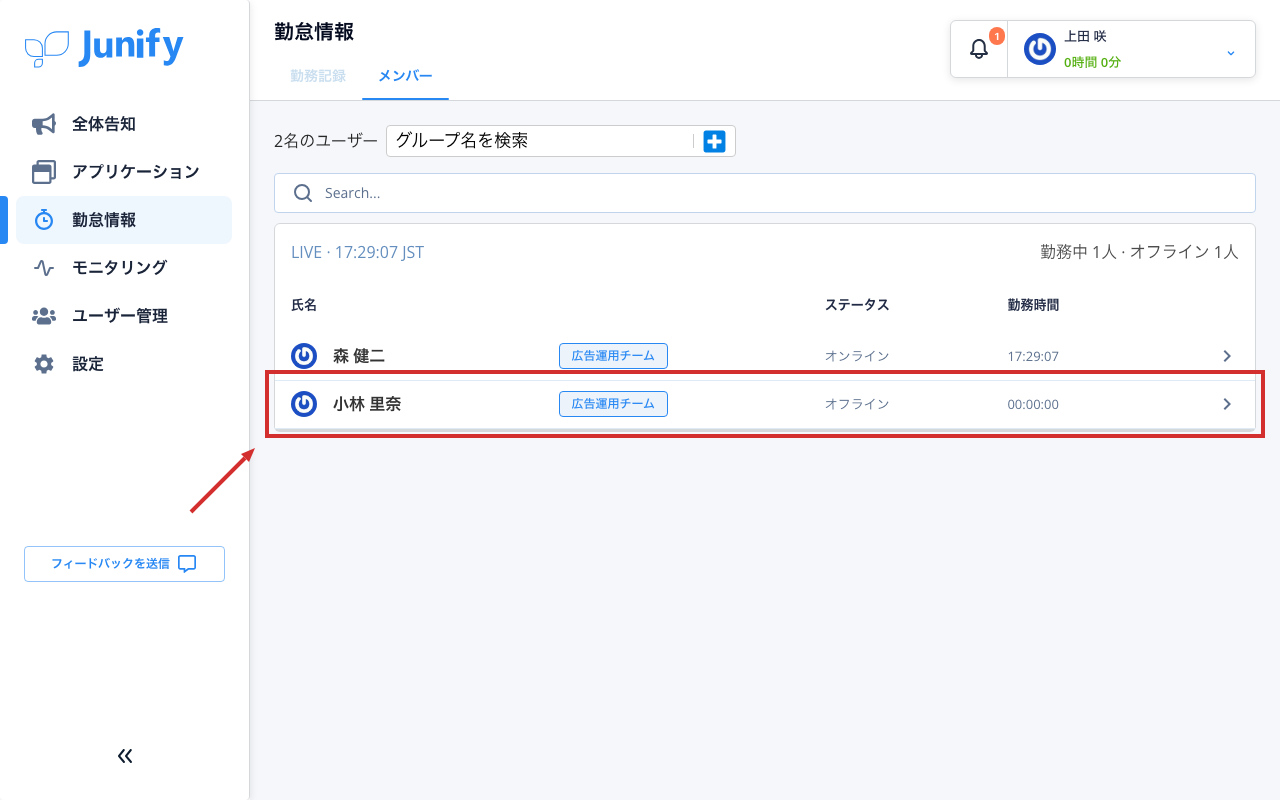Screen dimensions: 1280x800
Task: Click the blue plus add button
Action: 714,141
